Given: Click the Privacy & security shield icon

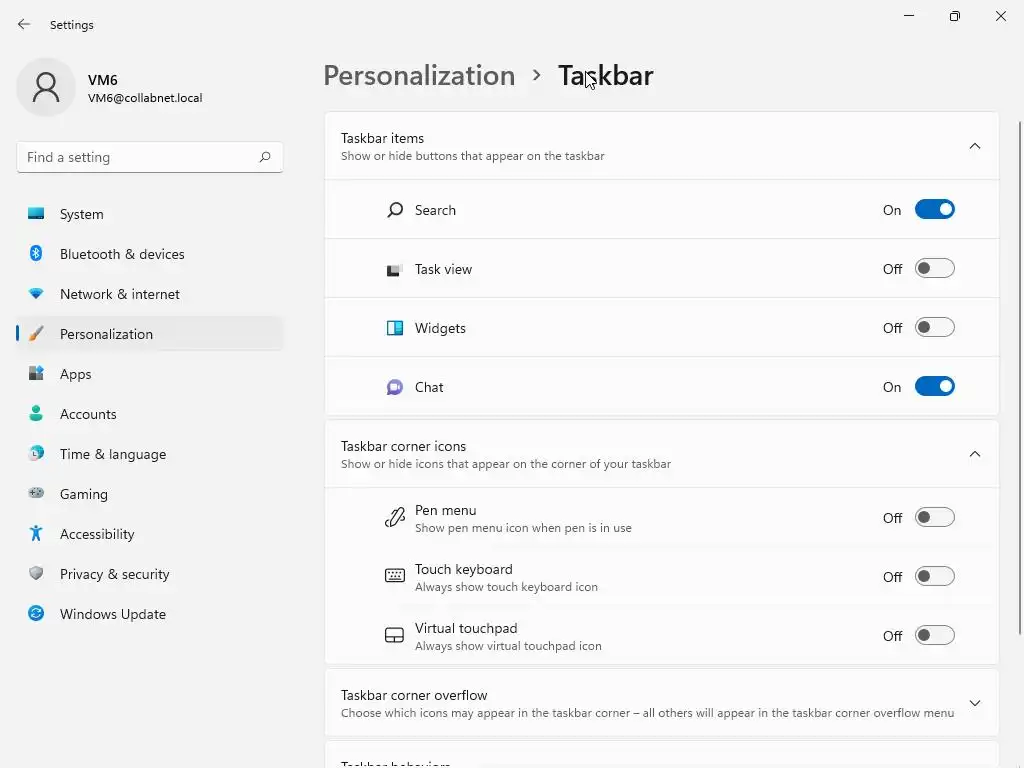Looking at the screenshot, I should coord(36,574).
